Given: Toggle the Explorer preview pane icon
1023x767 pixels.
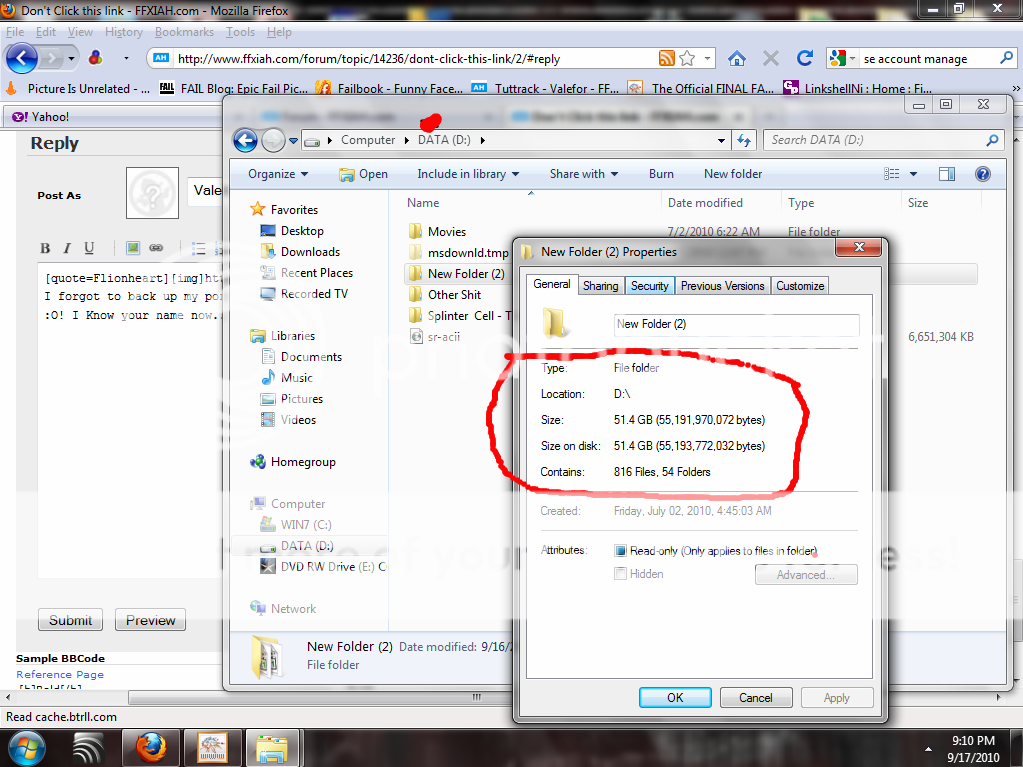Looking at the screenshot, I should 946,174.
